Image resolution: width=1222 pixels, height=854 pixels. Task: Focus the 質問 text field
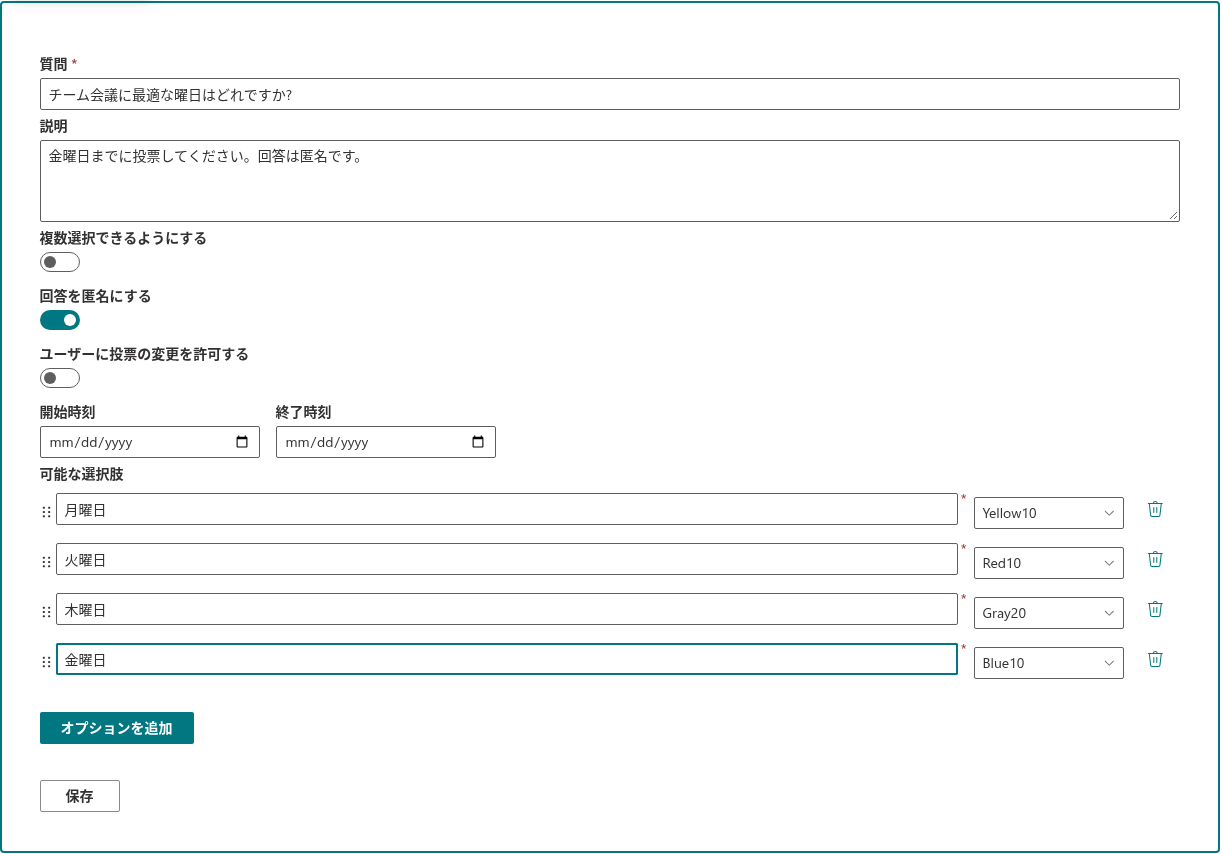tap(610, 94)
